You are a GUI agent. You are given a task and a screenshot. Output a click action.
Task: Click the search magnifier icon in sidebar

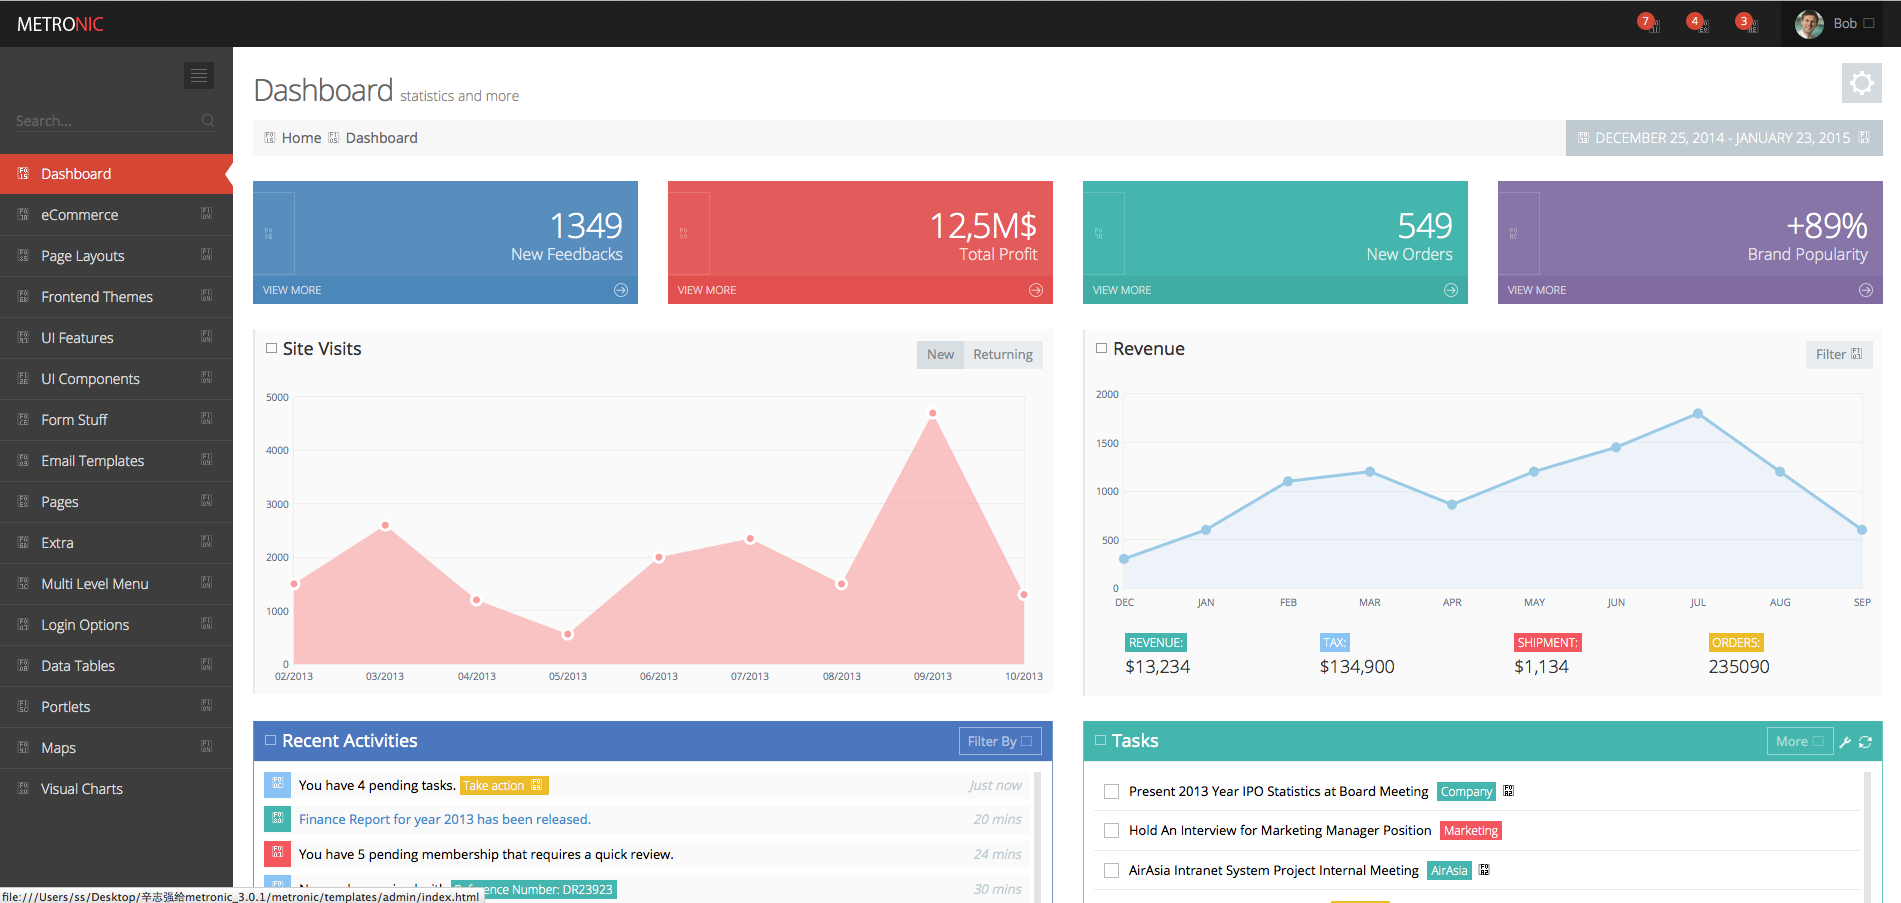click(208, 121)
